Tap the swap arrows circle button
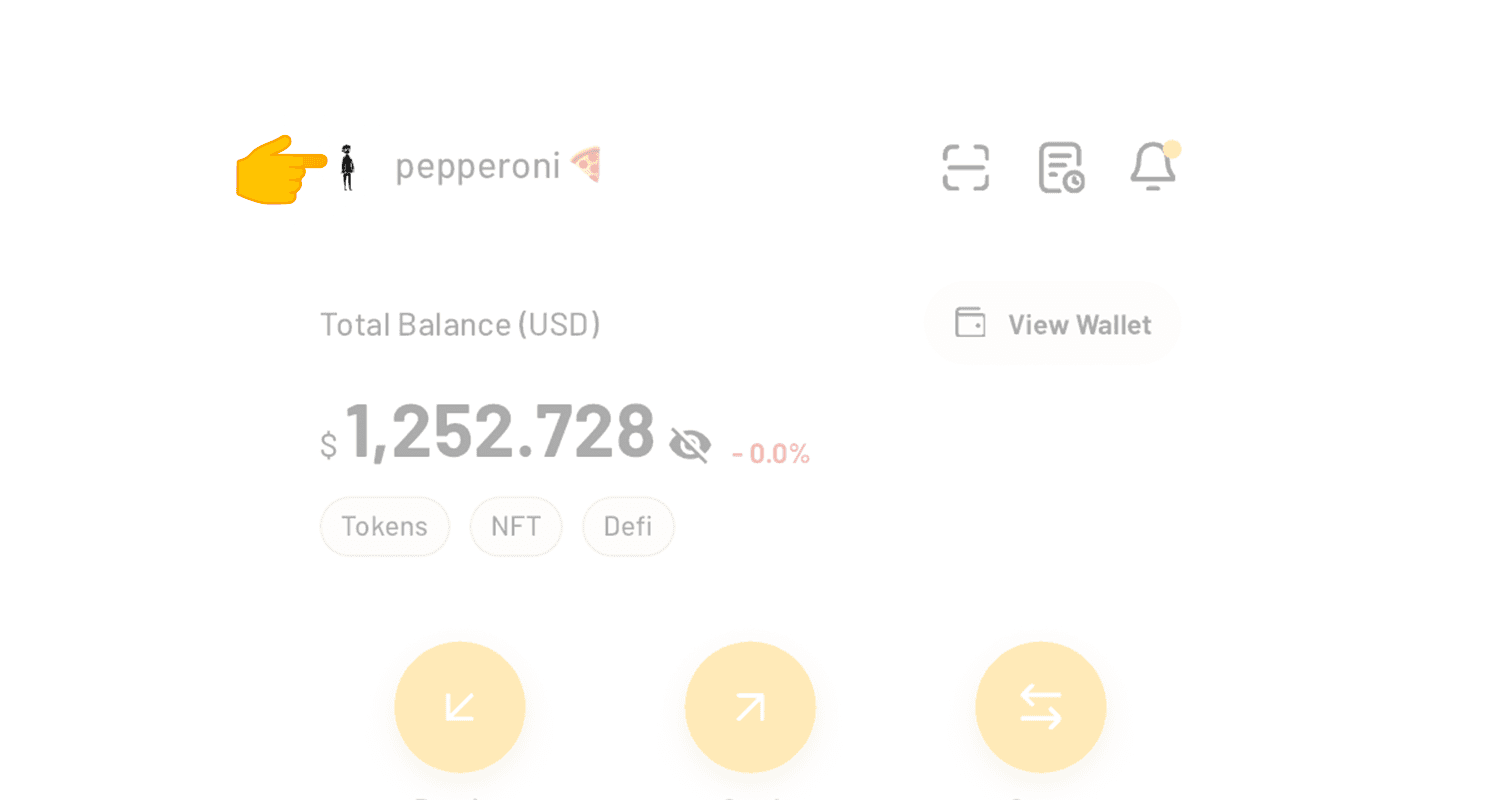1500x800 pixels. (x=1040, y=707)
